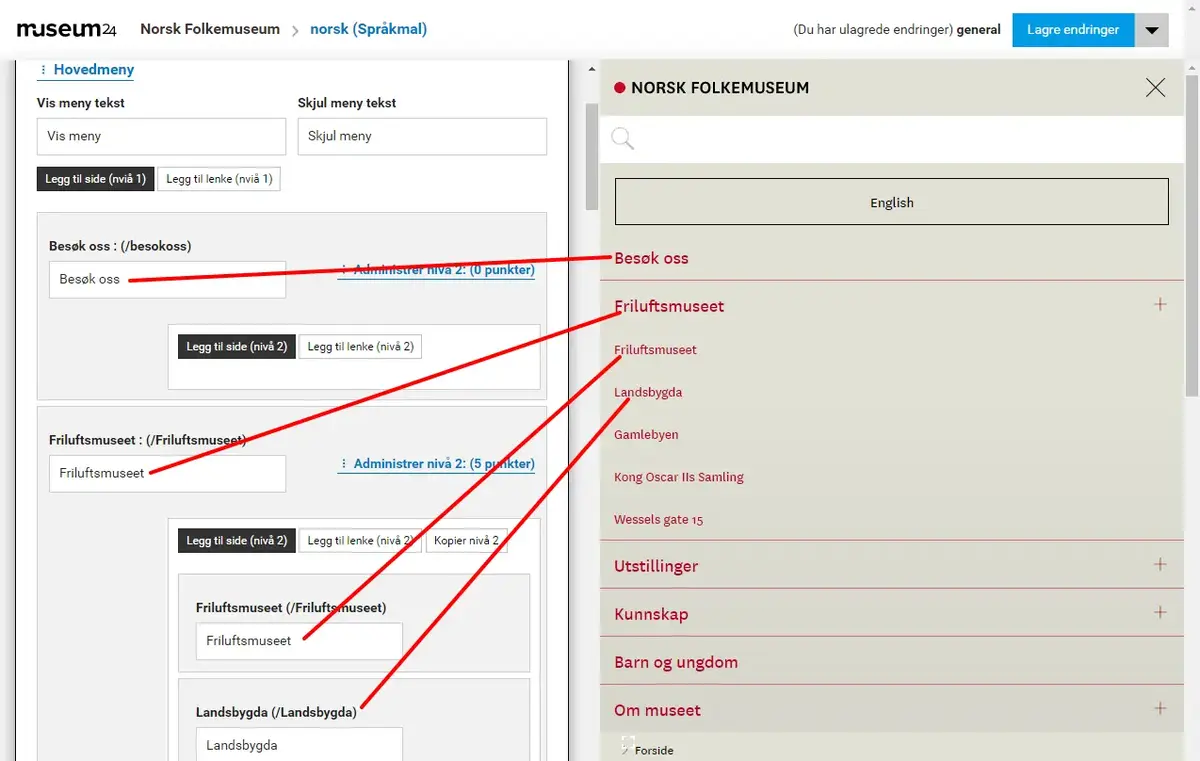The height and width of the screenshot is (761, 1200).
Task: Click the museum24 logo
Action: pos(67,29)
